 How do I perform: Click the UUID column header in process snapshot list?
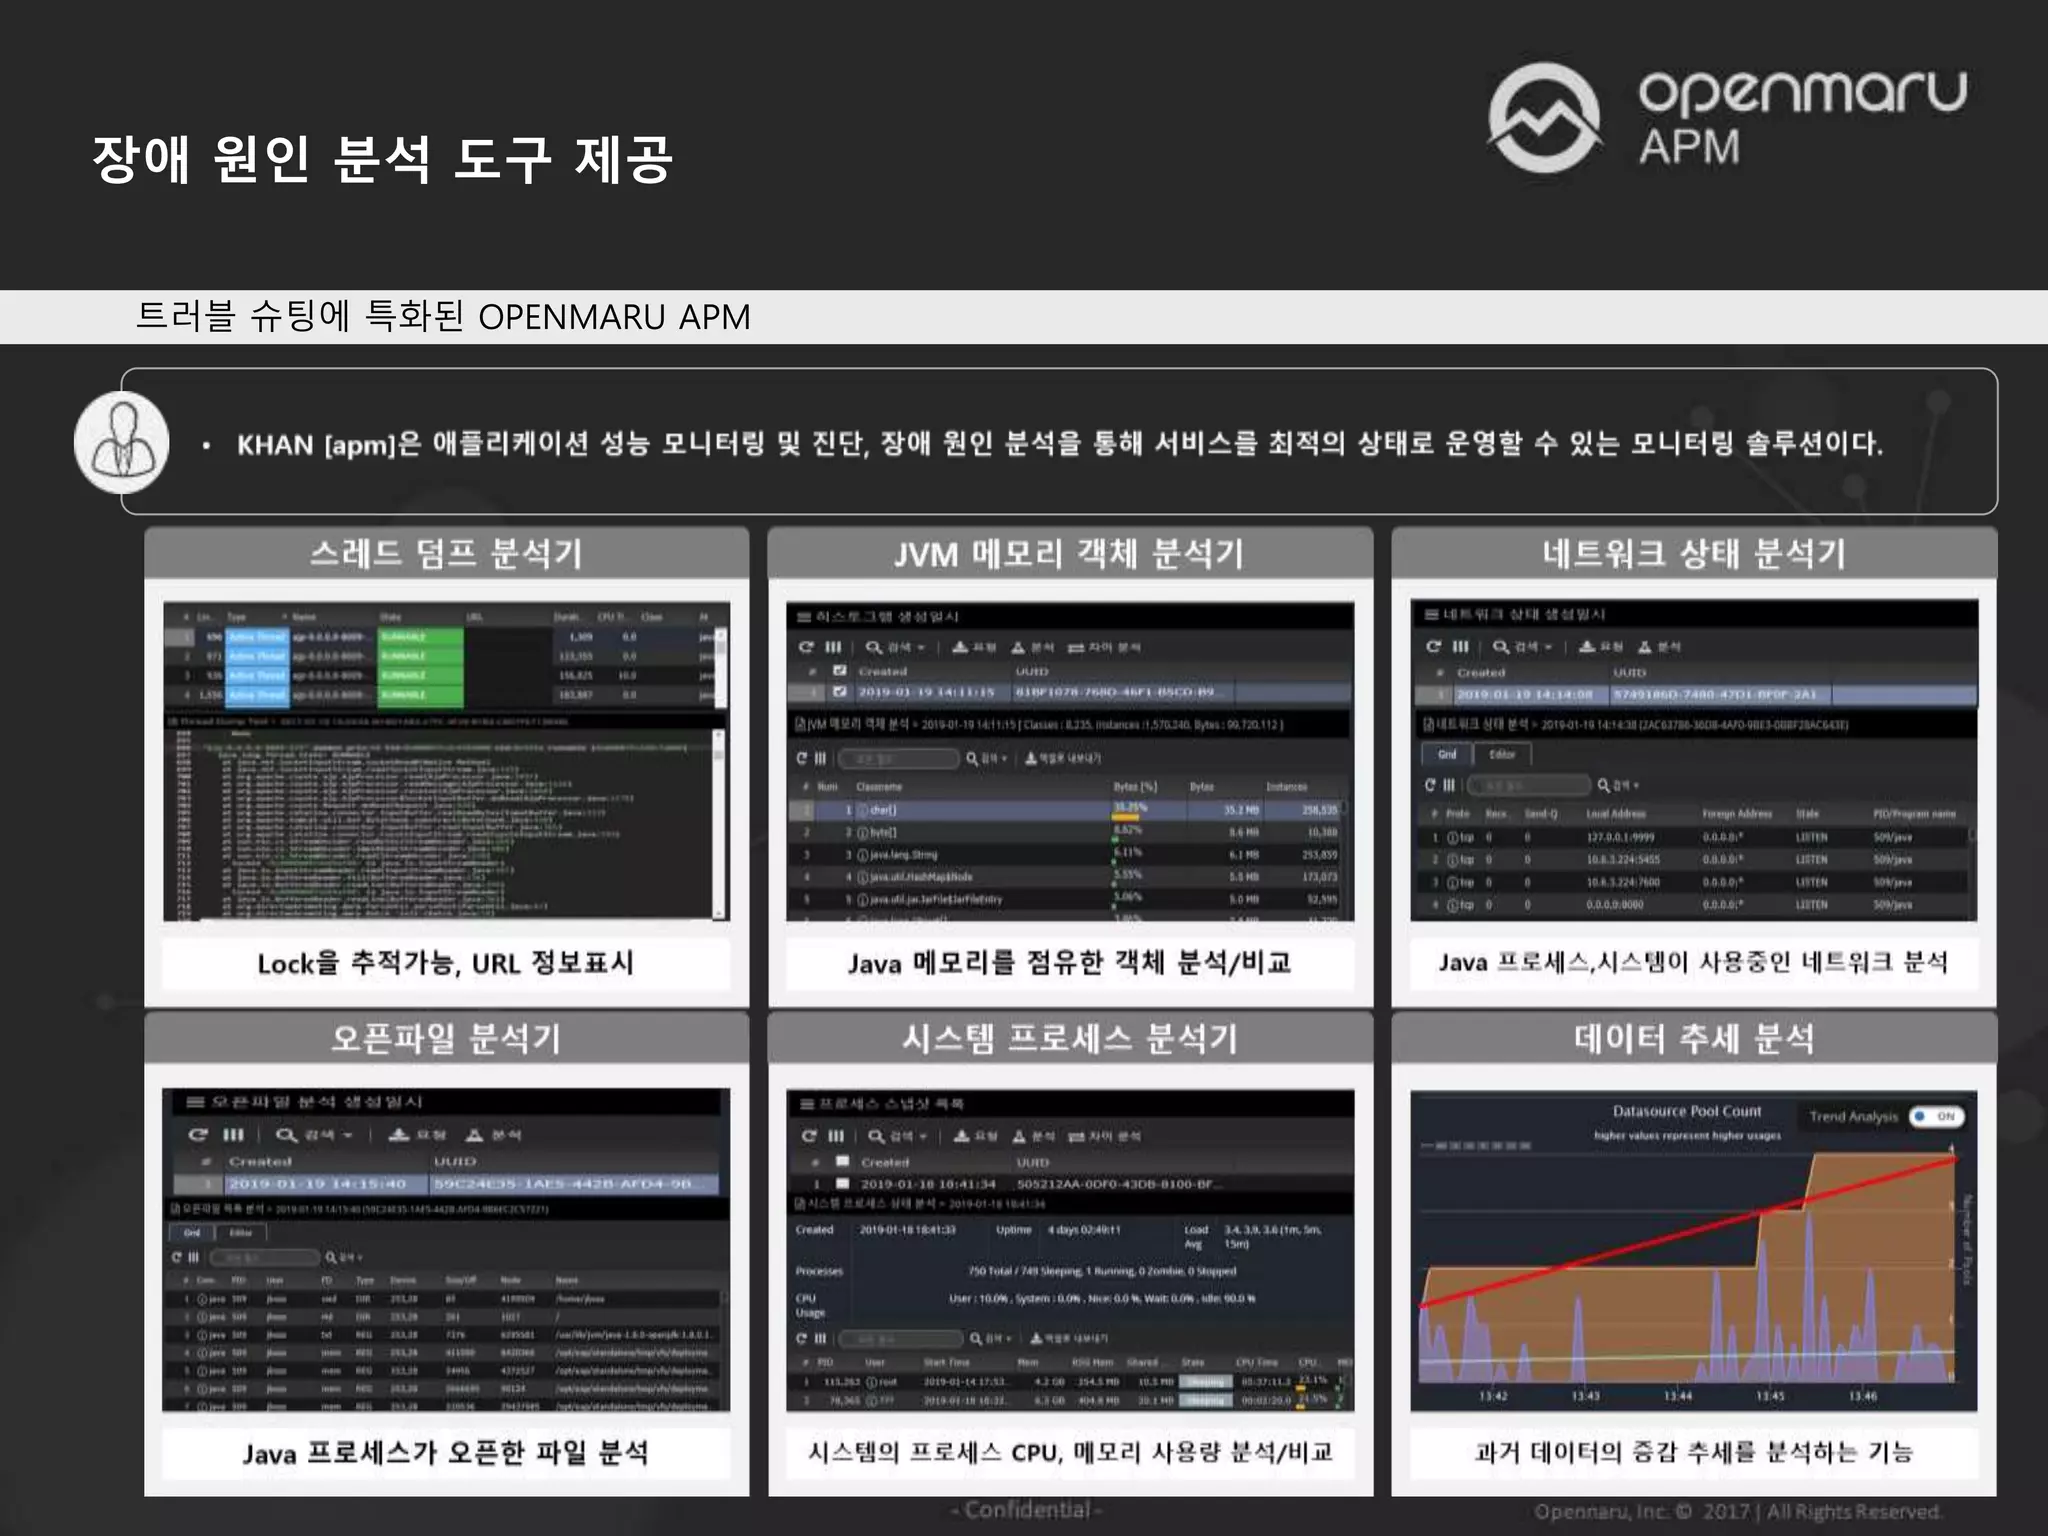click(1033, 1162)
